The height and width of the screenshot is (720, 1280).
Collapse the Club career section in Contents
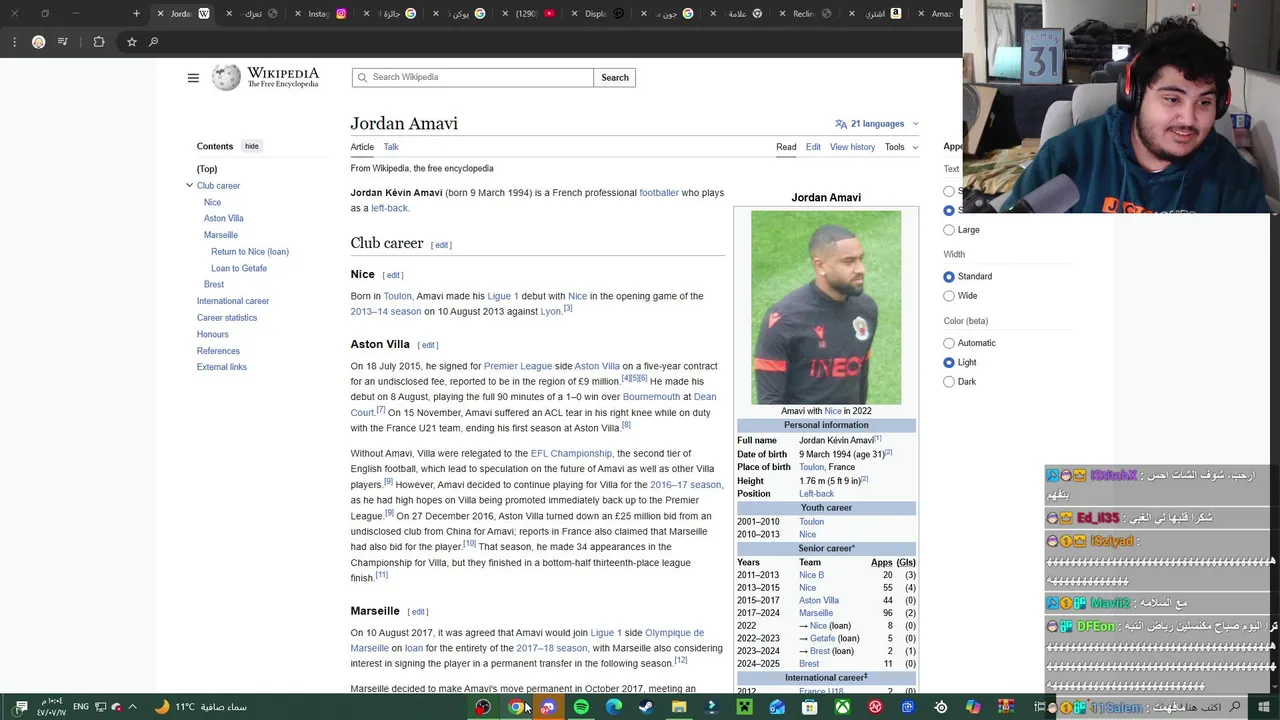189,185
